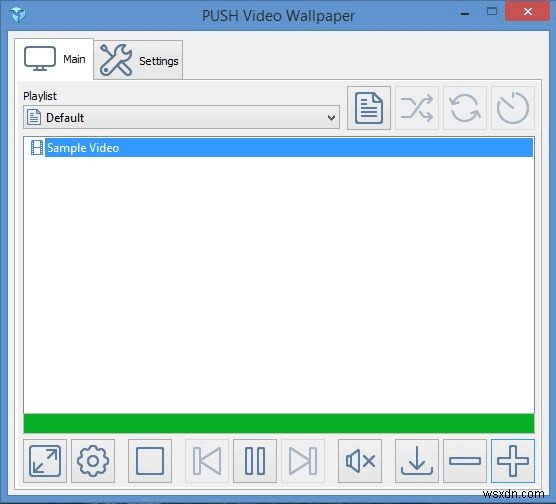Close the PUSH Video Wallpaper window

[x=528, y=12]
